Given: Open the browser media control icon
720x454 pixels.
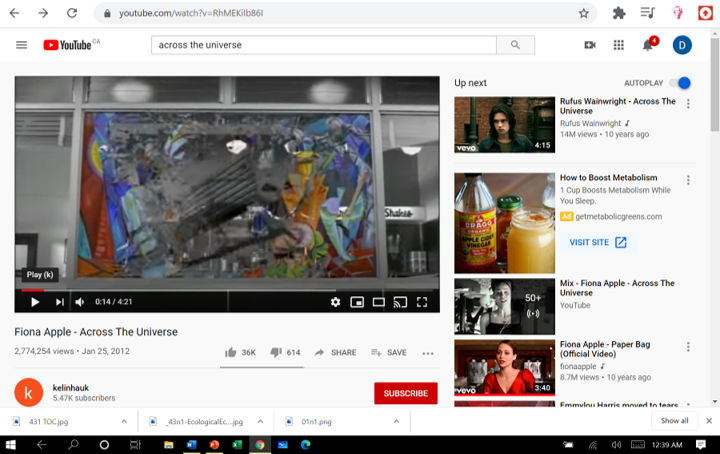Looking at the screenshot, I should pos(647,13).
